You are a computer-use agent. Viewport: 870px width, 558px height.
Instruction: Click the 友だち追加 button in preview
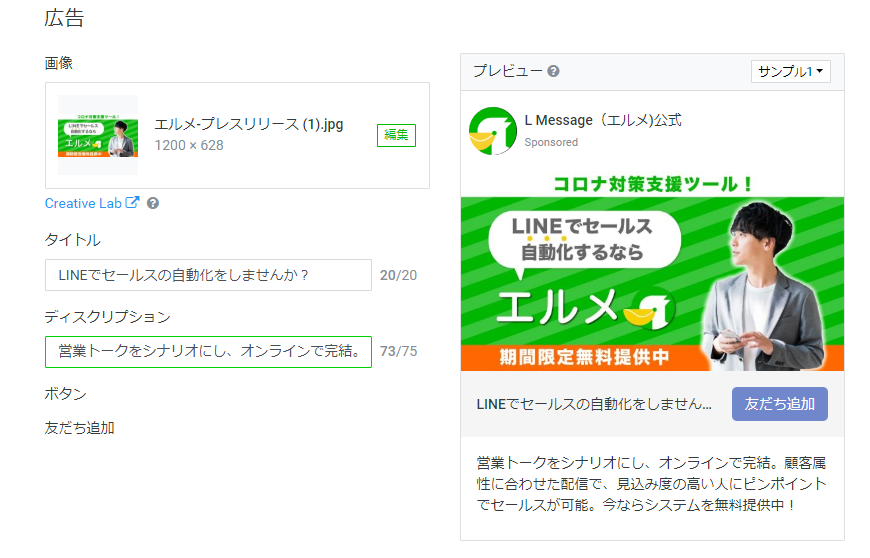pyautogui.click(x=780, y=404)
